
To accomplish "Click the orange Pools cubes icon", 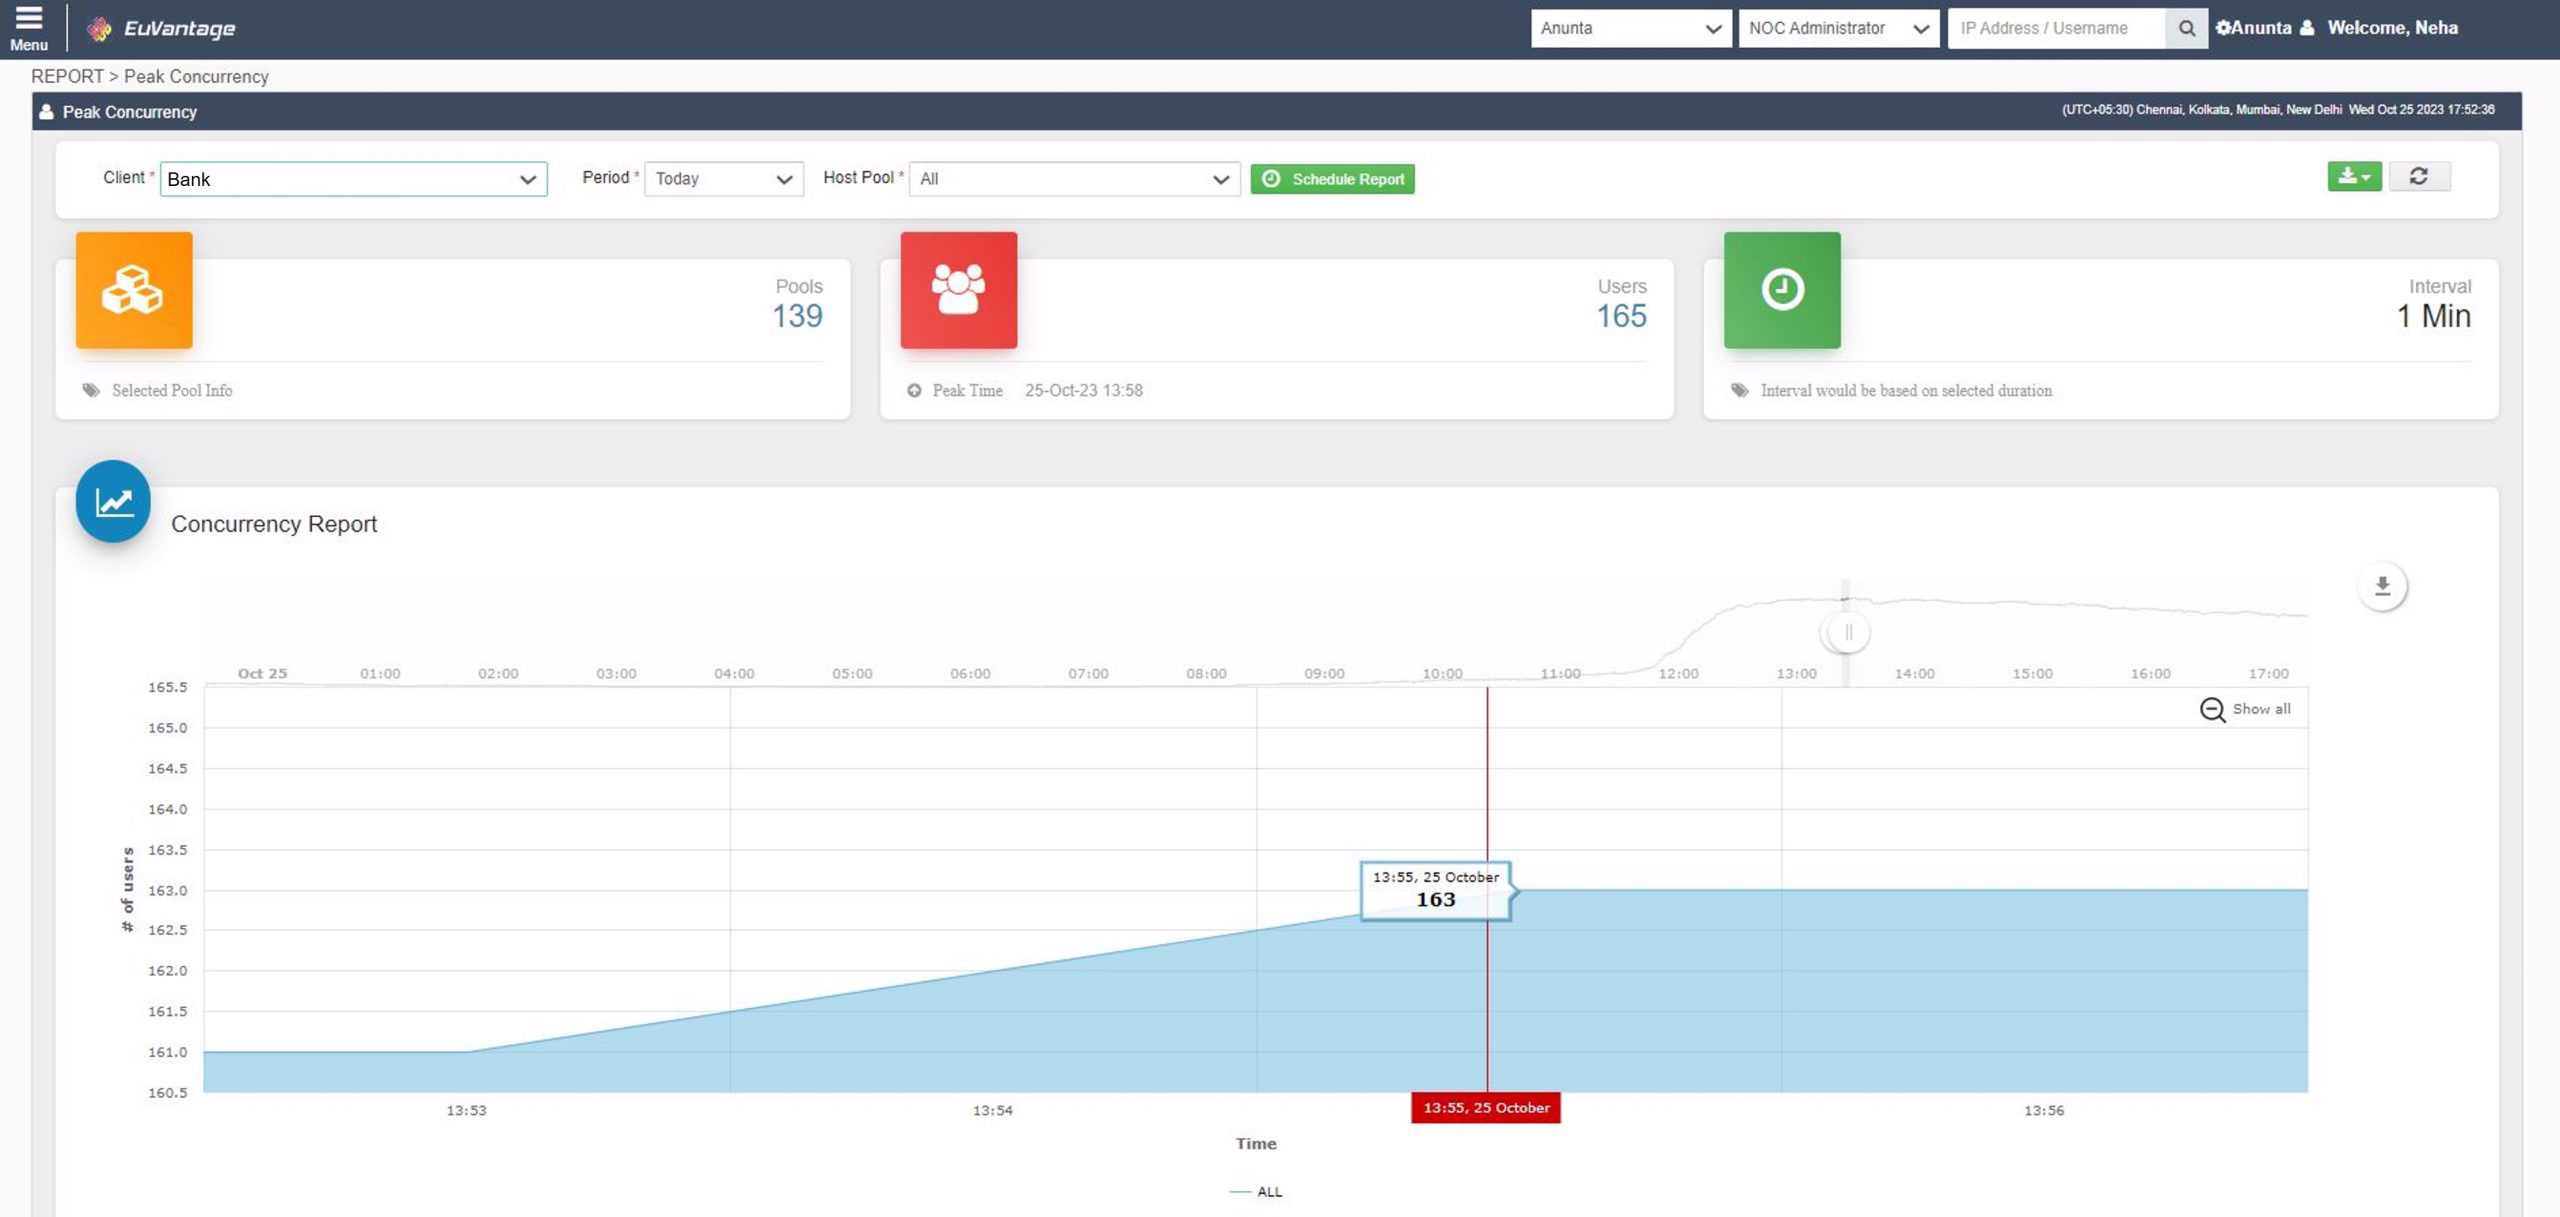I will [x=134, y=290].
